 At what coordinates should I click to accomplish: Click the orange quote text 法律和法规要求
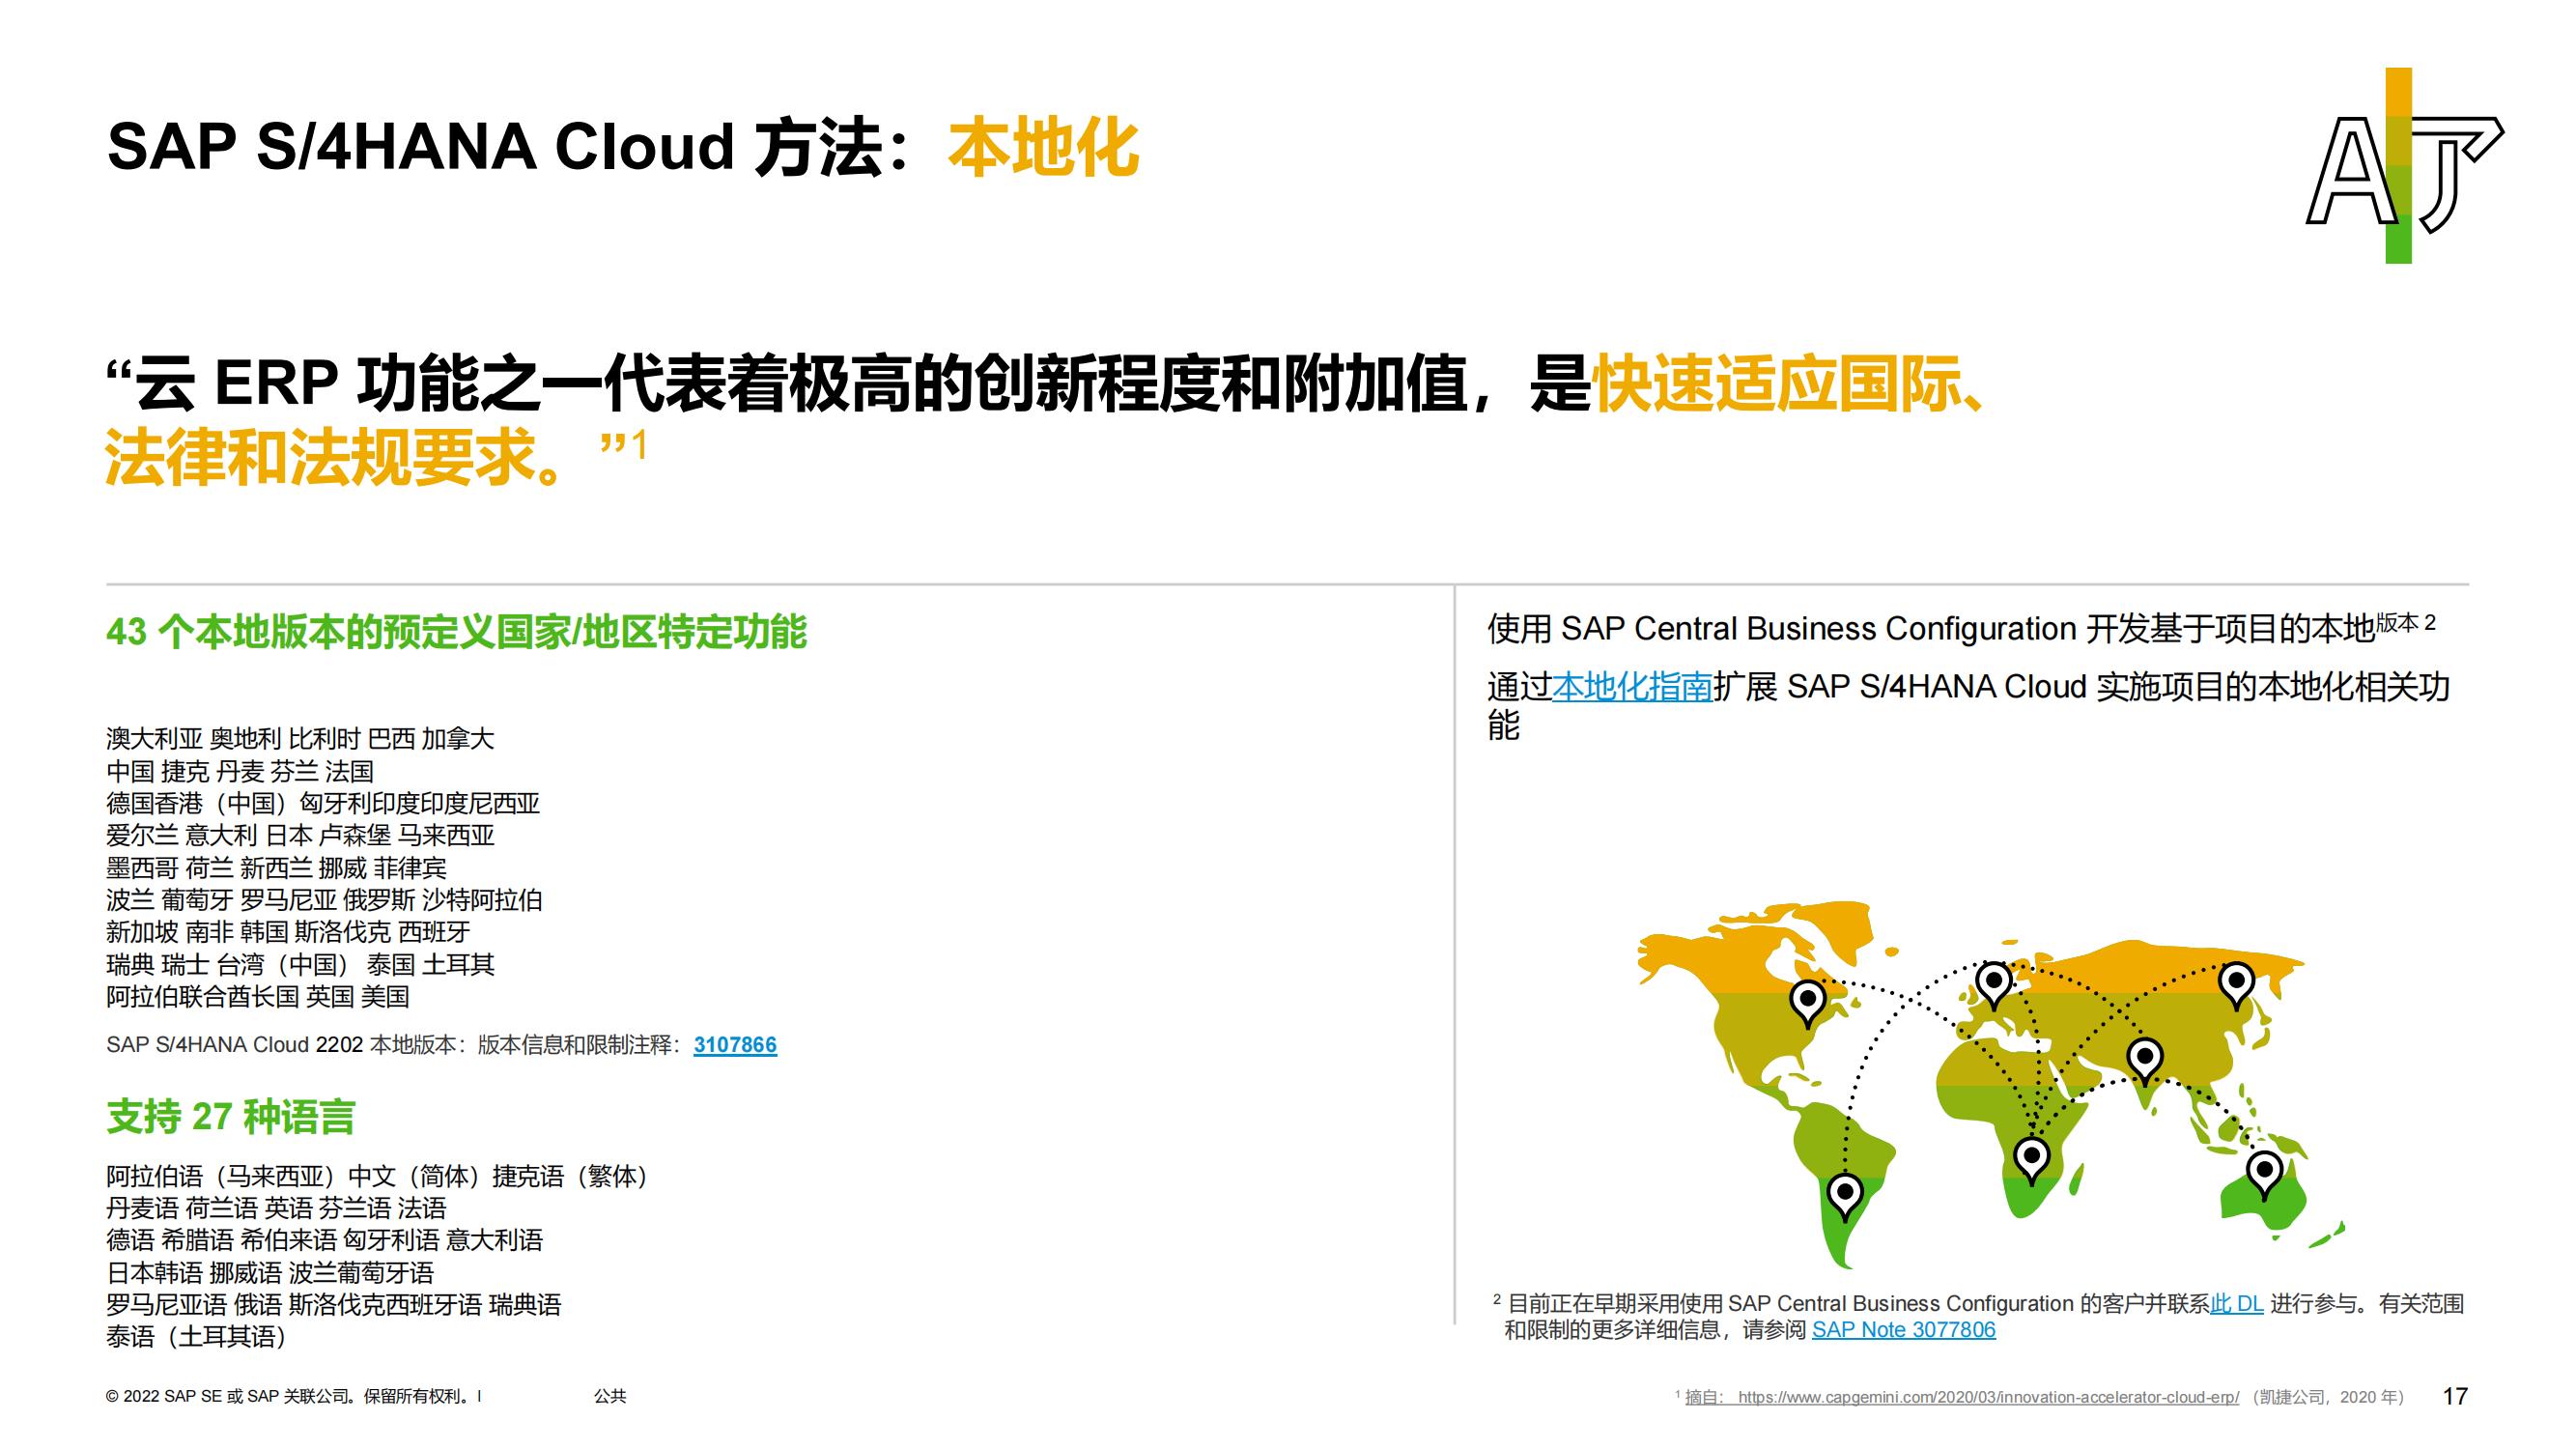pyautogui.click(x=336, y=458)
